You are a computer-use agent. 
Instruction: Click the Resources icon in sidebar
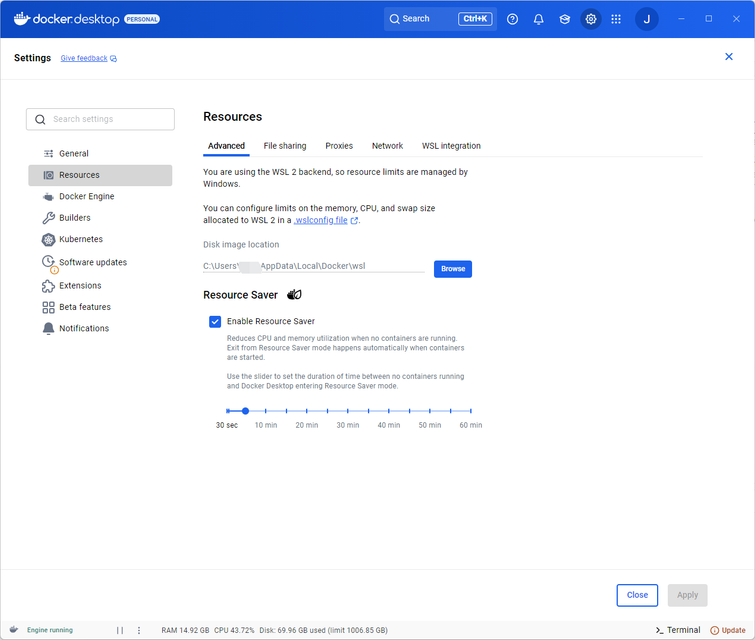pos(49,175)
